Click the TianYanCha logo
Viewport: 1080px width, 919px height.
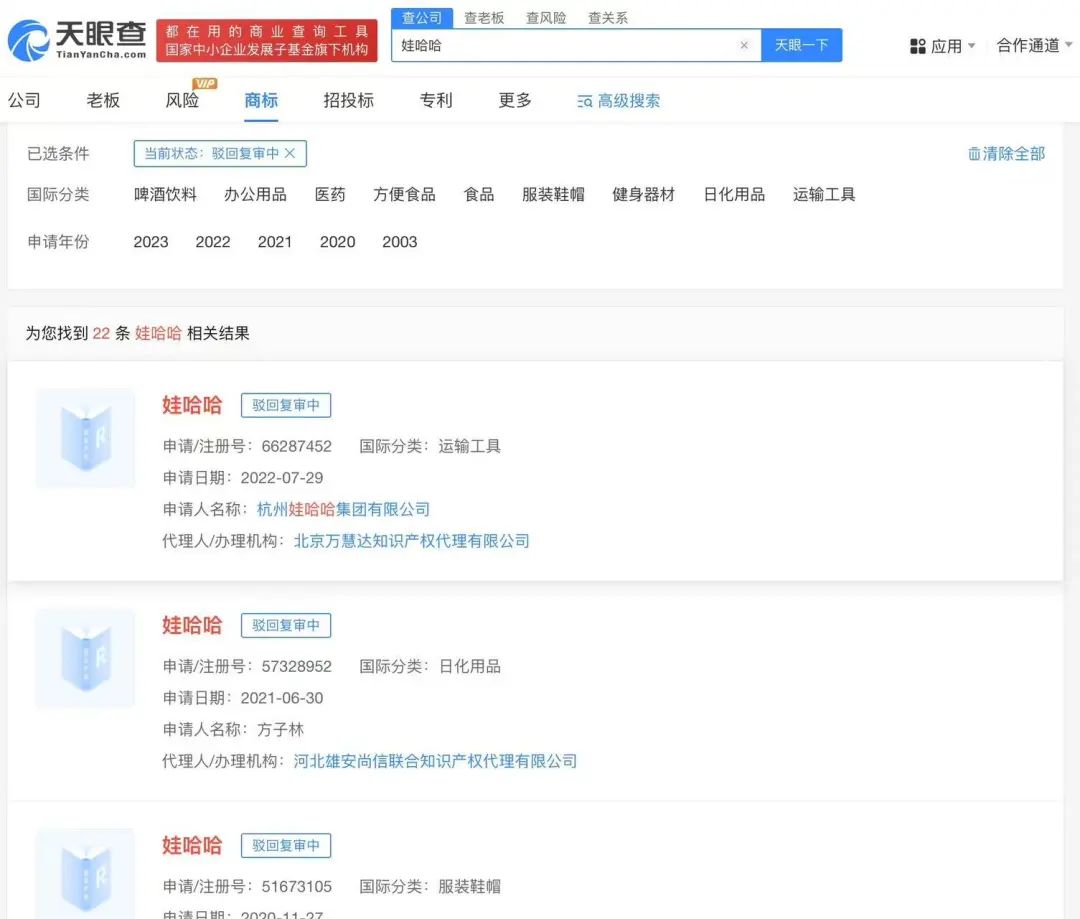(x=77, y=41)
